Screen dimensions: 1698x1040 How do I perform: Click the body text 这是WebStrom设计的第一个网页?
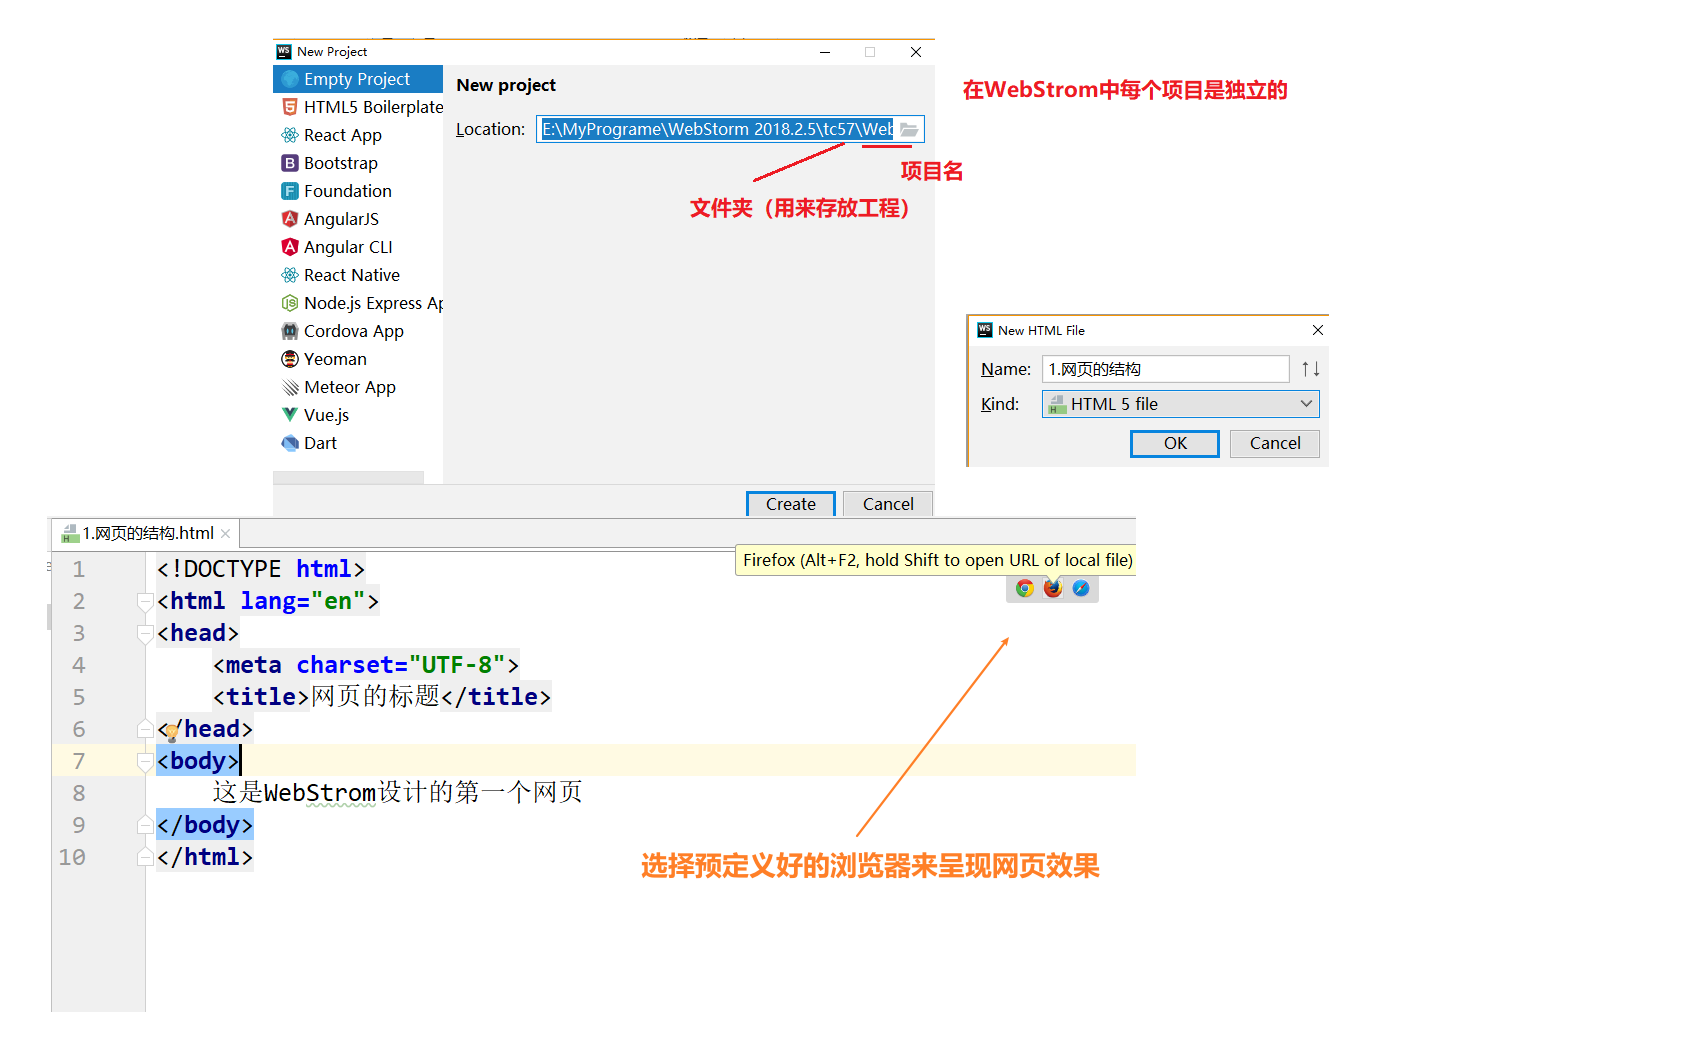[x=397, y=793]
